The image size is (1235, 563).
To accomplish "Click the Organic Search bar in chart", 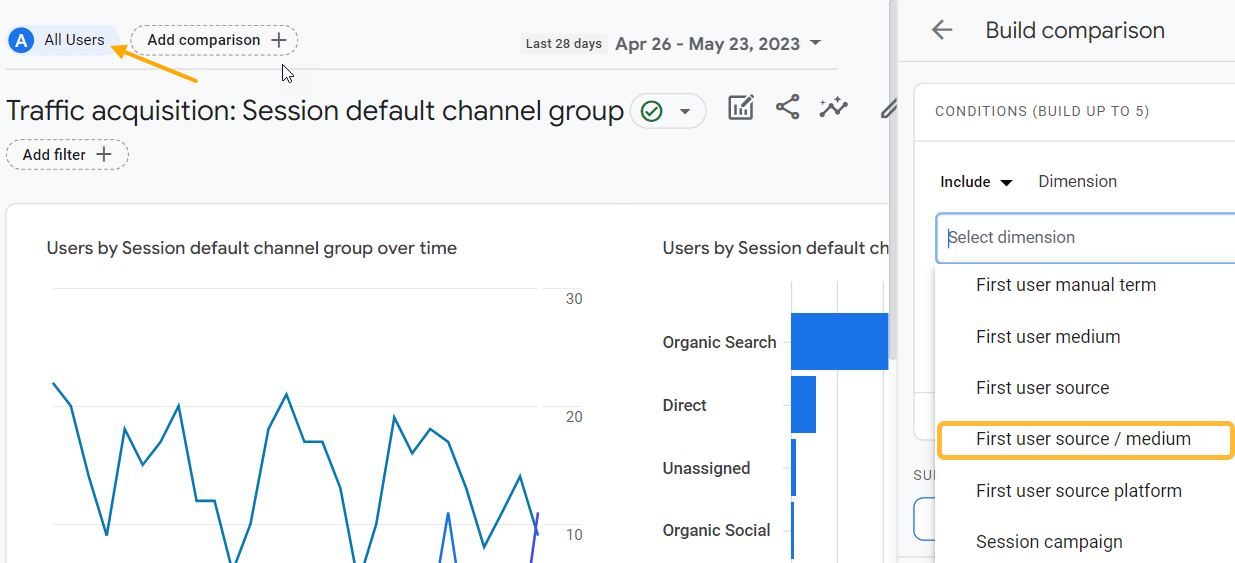I will coord(839,342).
